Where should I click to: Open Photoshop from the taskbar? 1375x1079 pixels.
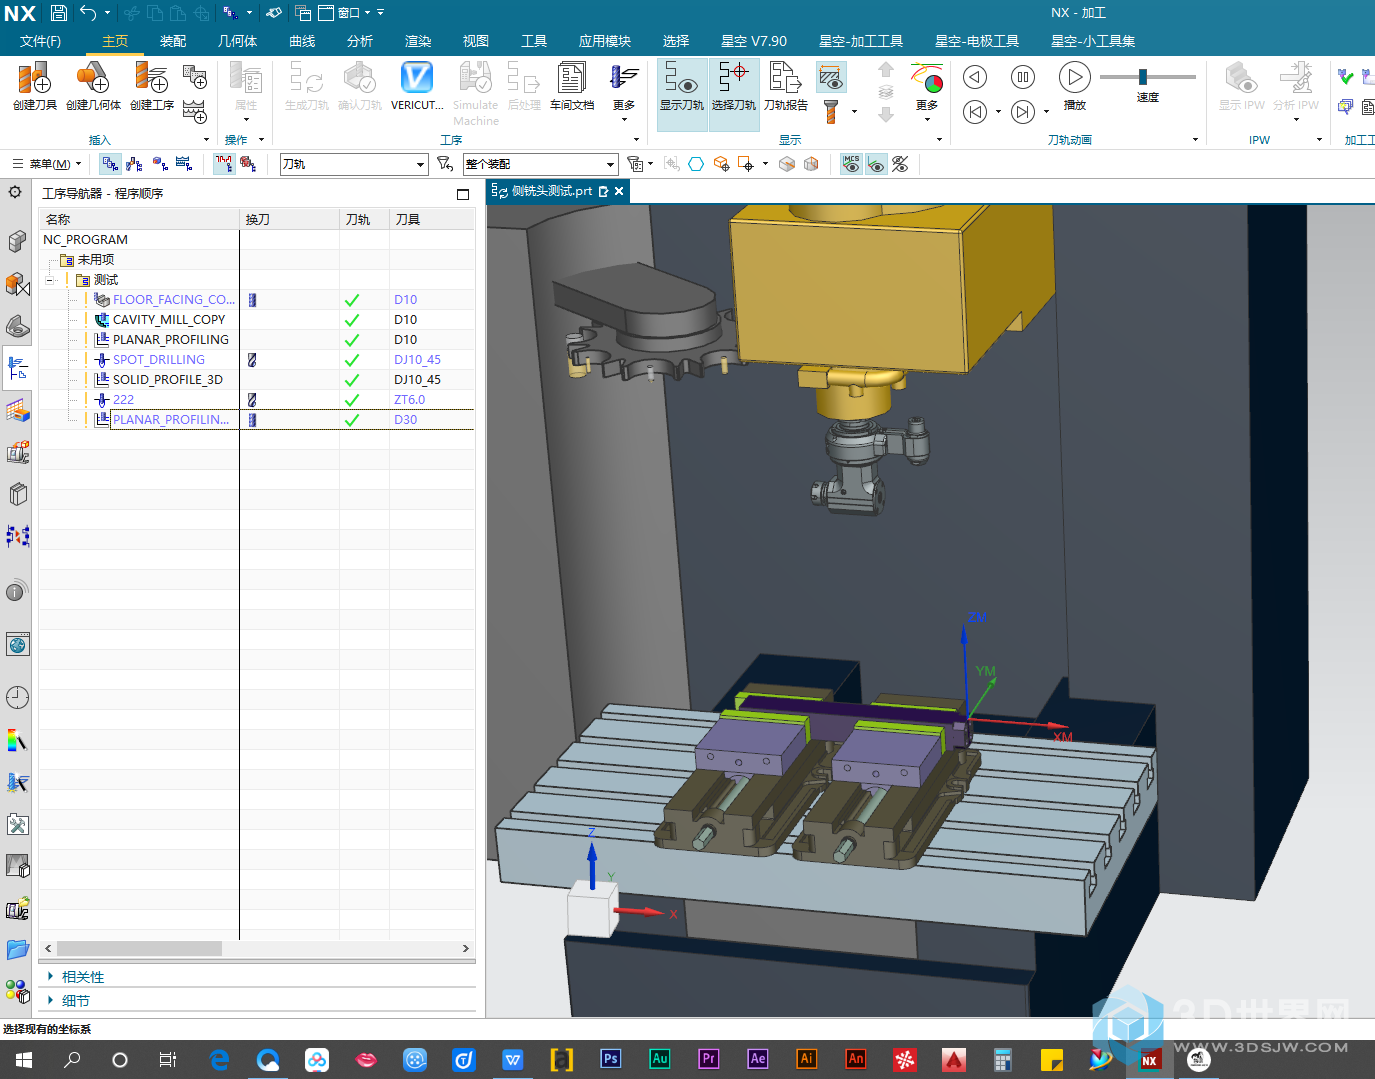coord(610,1059)
